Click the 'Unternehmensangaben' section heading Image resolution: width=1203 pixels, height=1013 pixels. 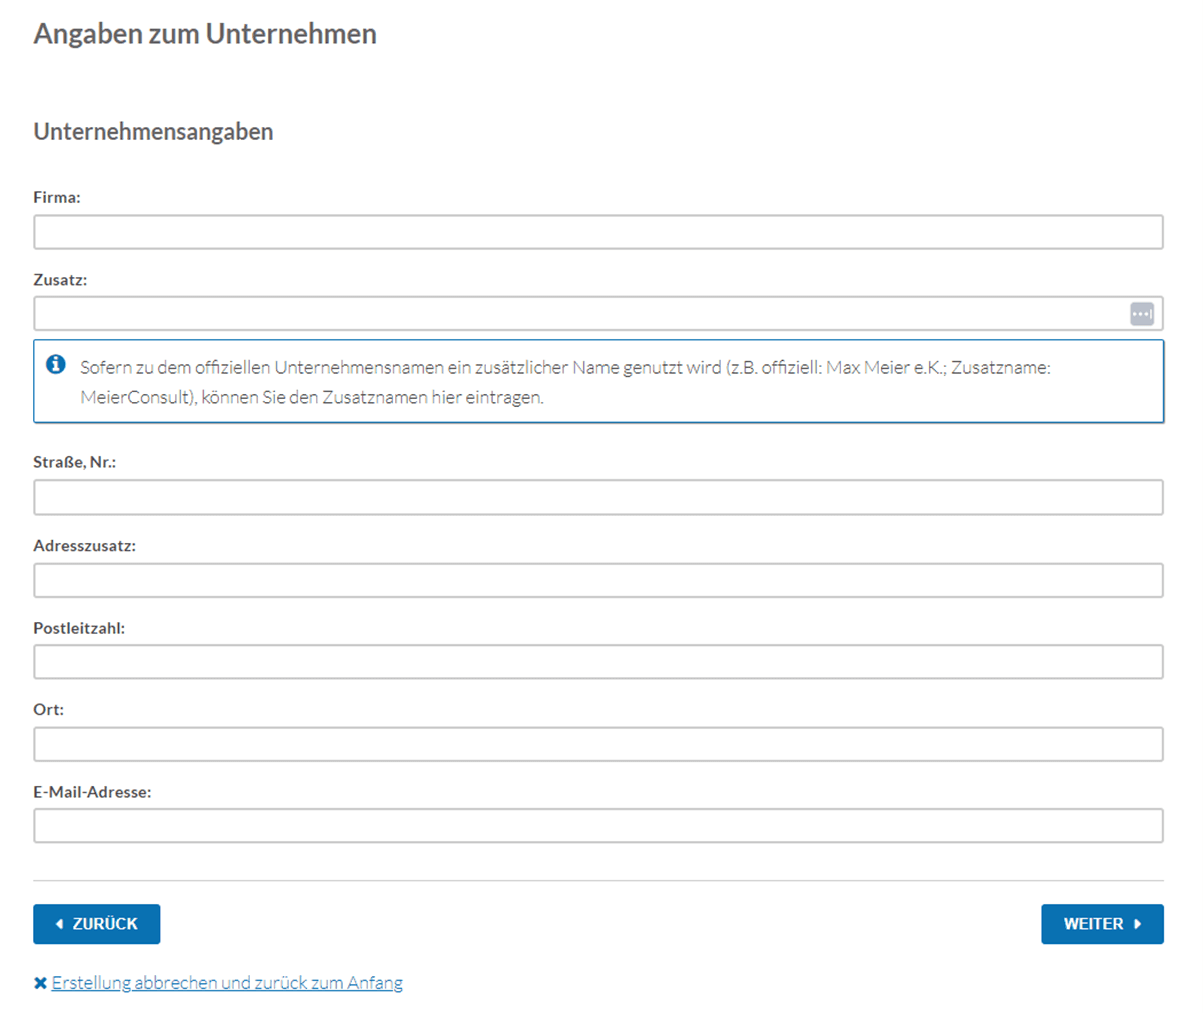pos(153,132)
